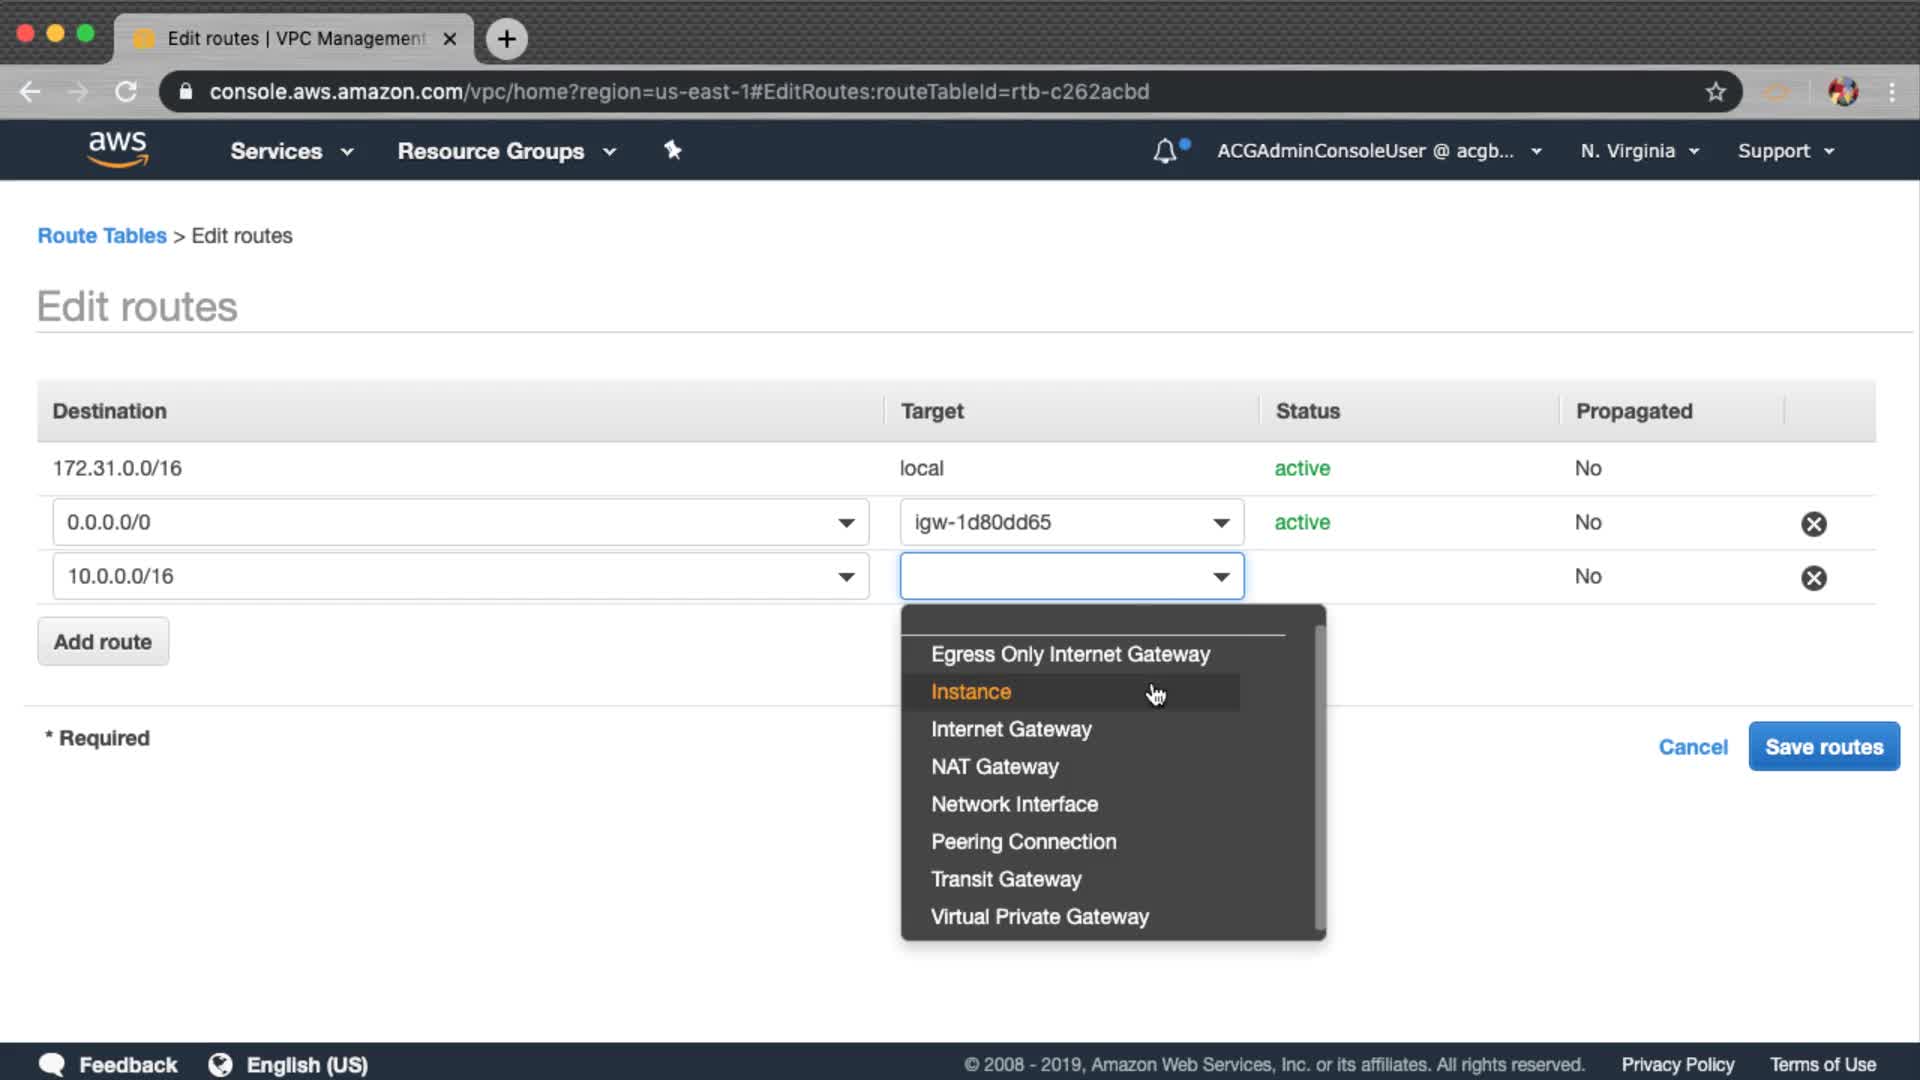
Task: Open the Services menu
Action: pyautogui.click(x=291, y=151)
